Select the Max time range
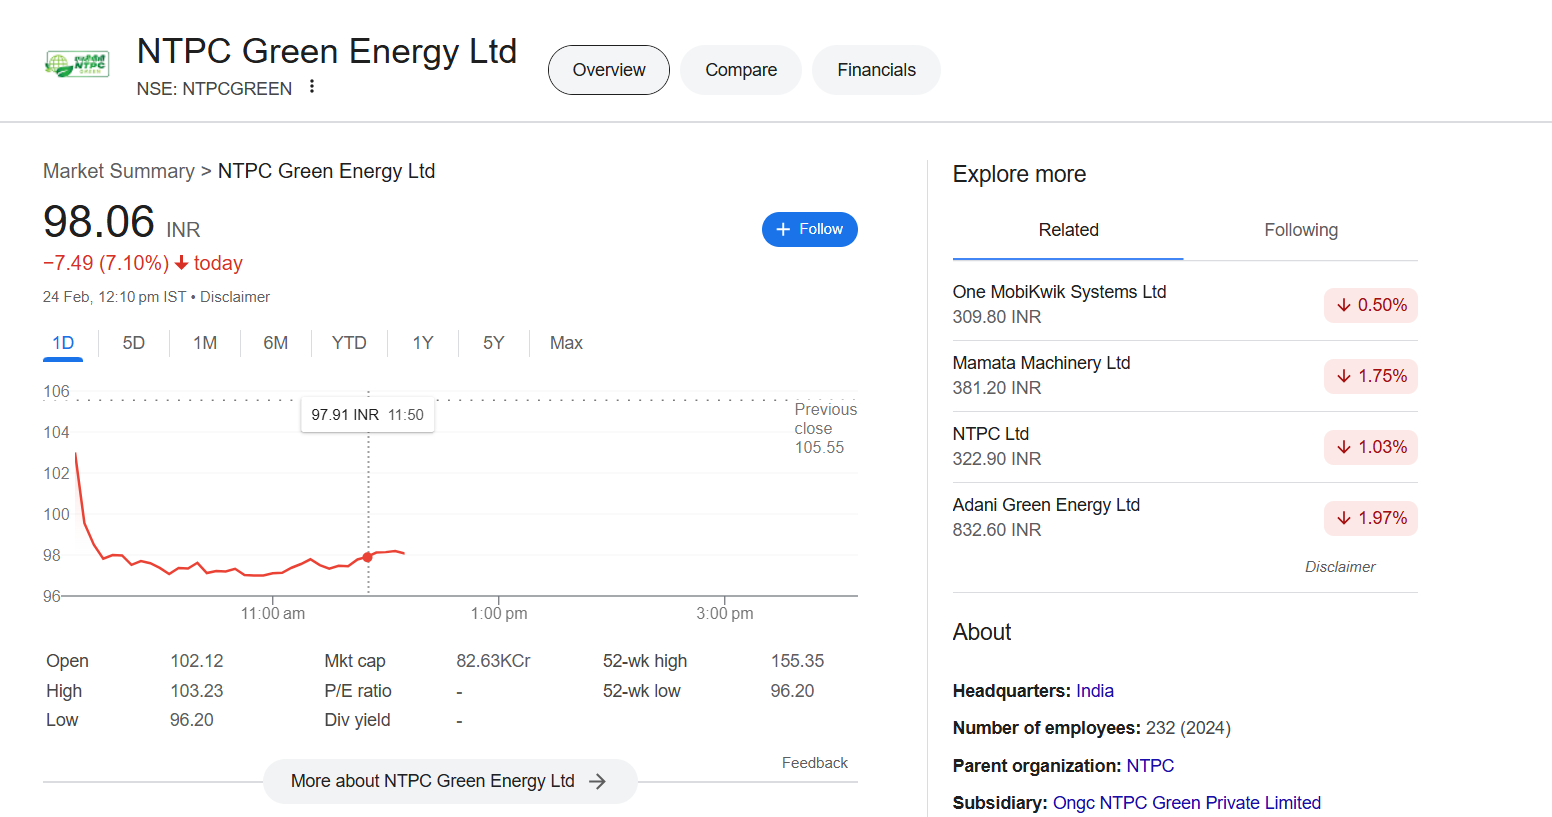Viewport: 1552px width, 817px height. click(x=566, y=343)
